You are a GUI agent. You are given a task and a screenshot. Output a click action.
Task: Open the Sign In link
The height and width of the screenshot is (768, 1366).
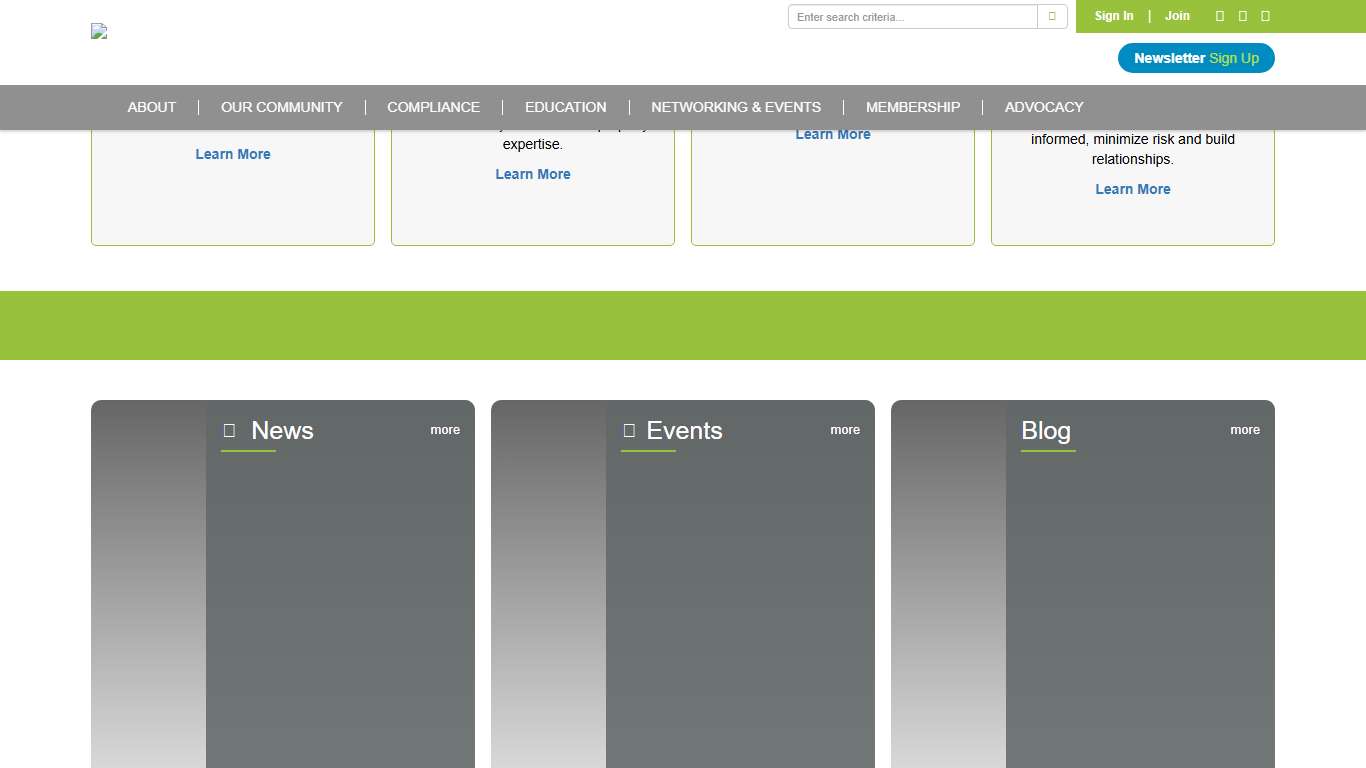(1114, 16)
